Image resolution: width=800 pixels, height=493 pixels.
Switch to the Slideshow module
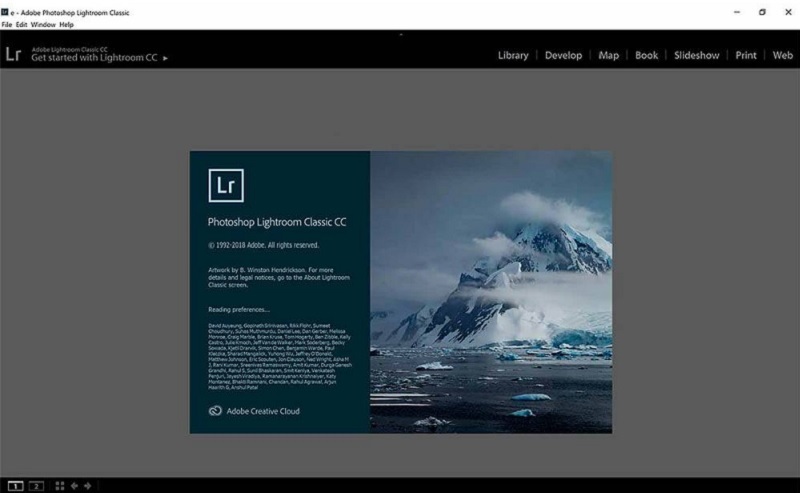[x=696, y=55]
